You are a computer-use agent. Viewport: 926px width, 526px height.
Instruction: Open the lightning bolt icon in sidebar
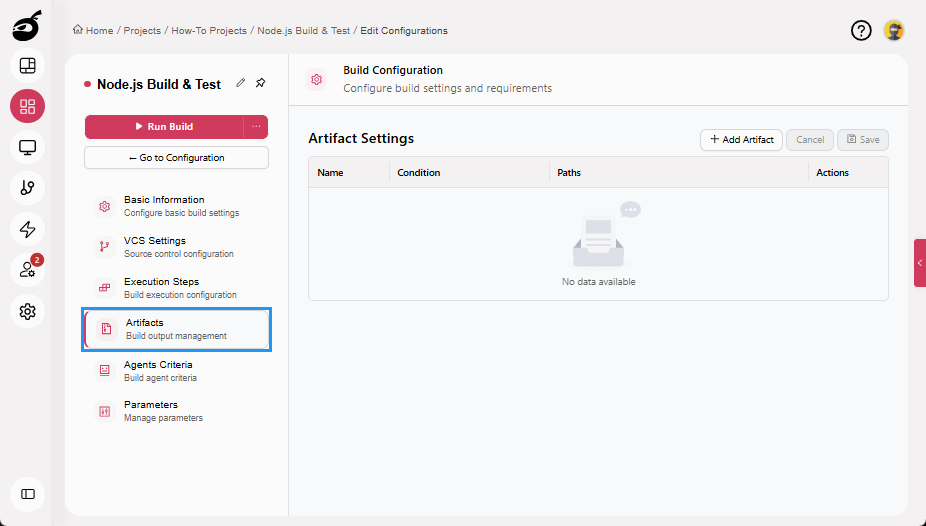coord(27,229)
